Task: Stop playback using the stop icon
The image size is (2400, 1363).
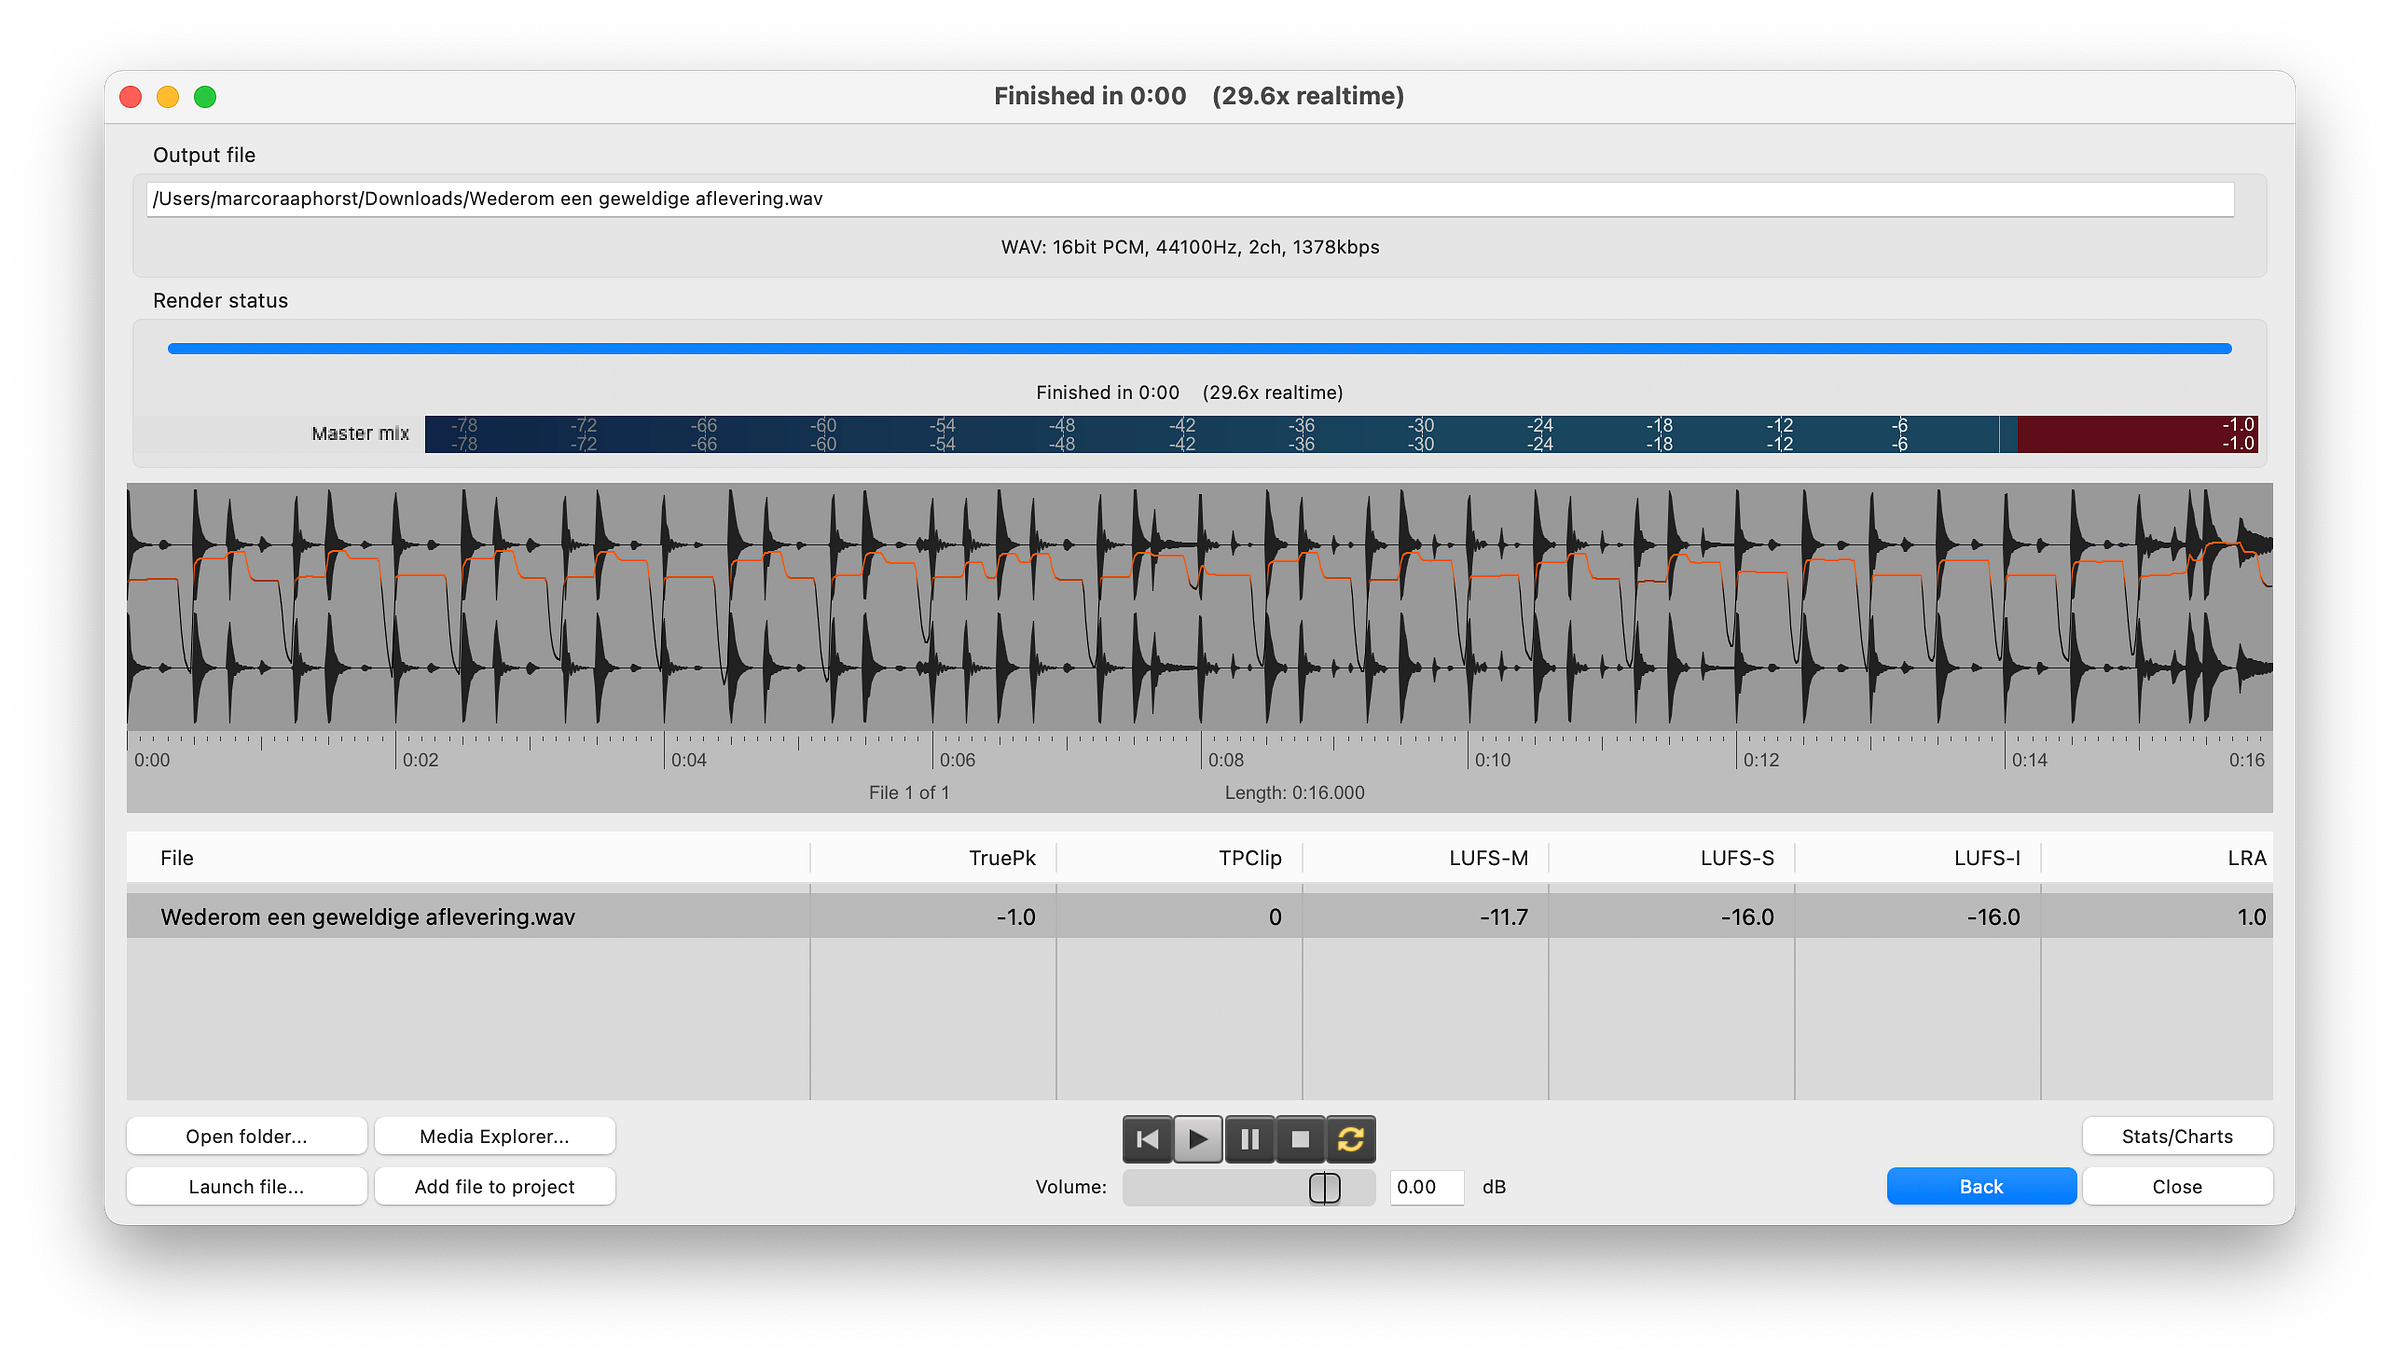Action: point(1300,1139)
